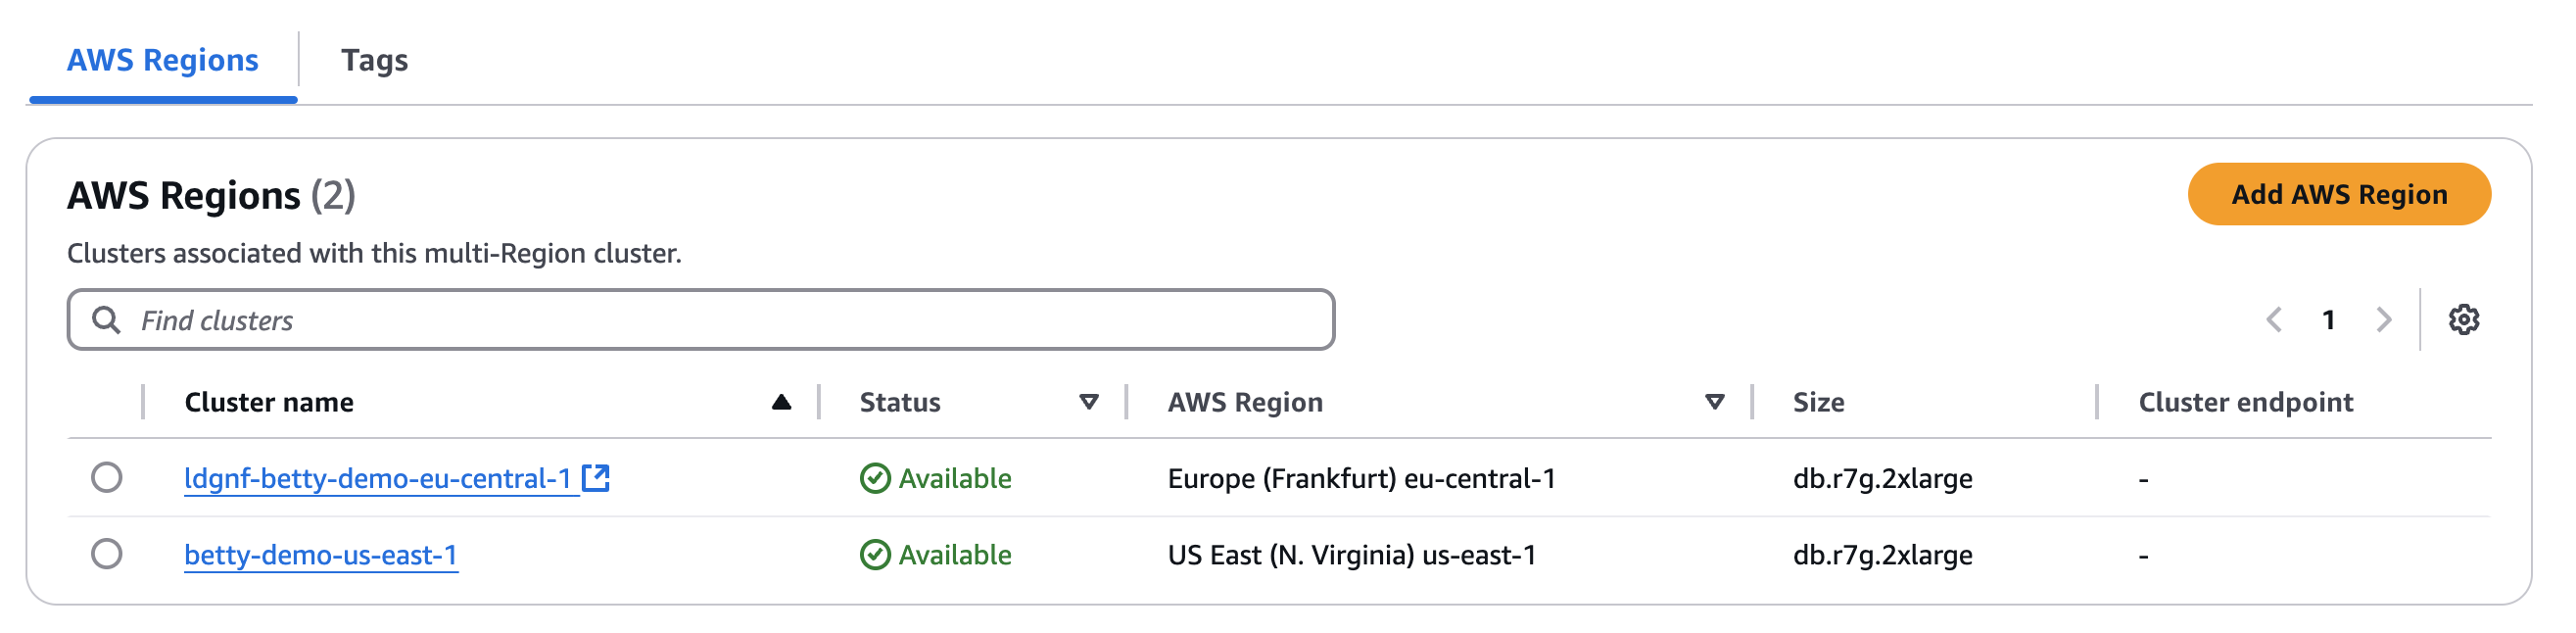
Task: Open ldgnf-betty-demo-eu-central-1 in a new tab via external link icon
Action: point(597,478)
